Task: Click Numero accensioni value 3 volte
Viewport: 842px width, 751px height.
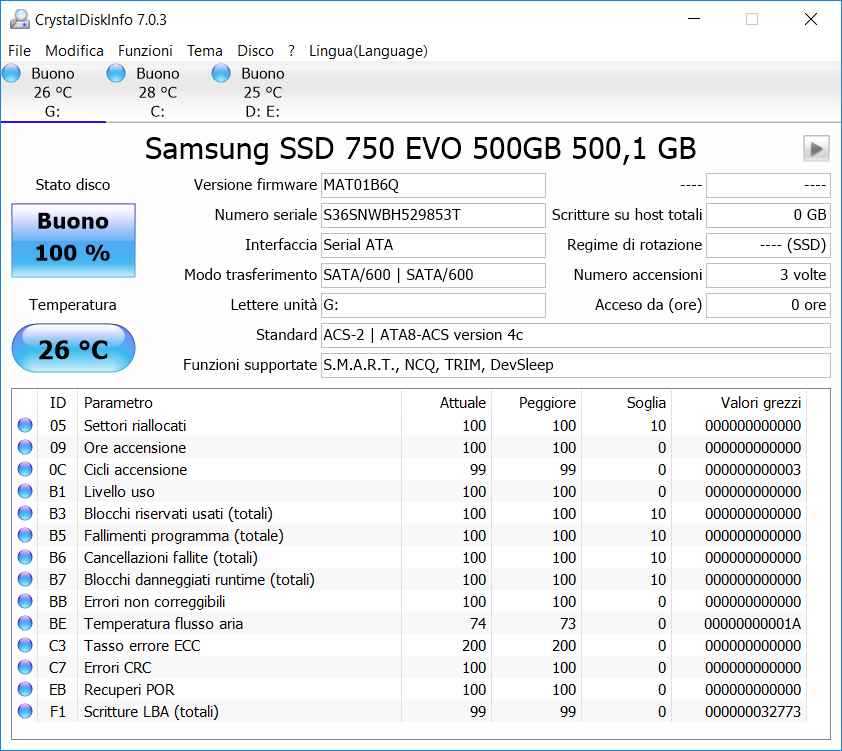Action: pyautogui.click(x=768, y=275)
